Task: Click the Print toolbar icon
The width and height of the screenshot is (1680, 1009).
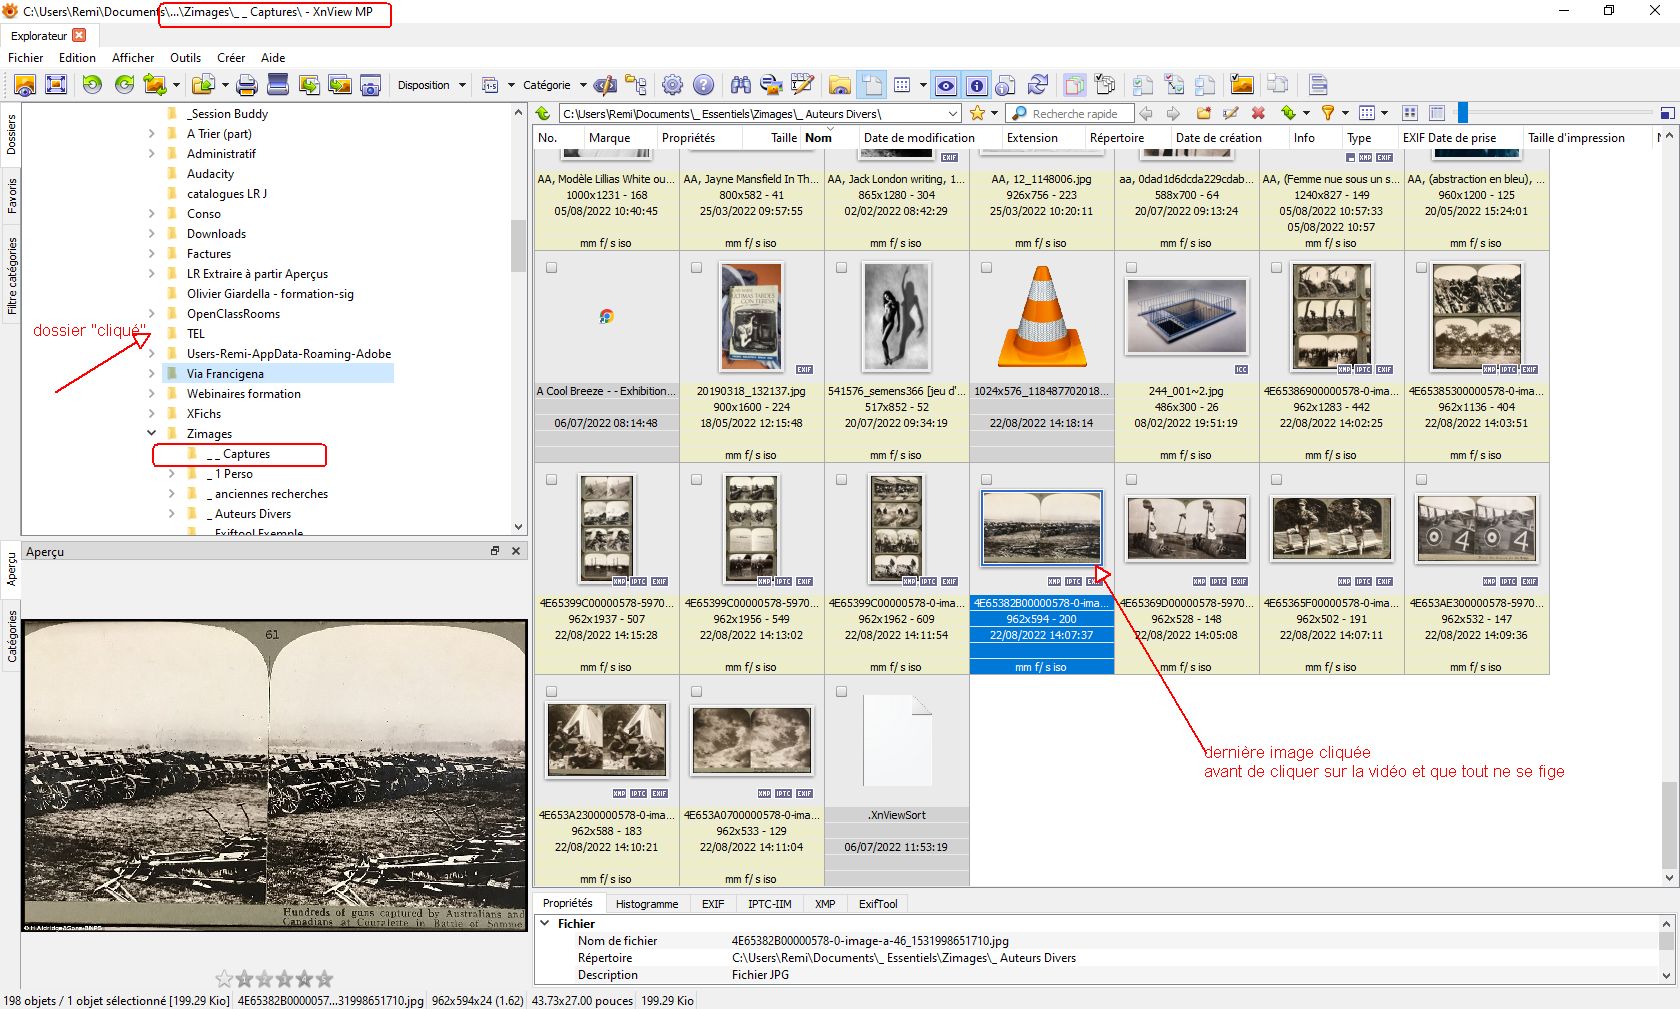Action: pos(247,85)
